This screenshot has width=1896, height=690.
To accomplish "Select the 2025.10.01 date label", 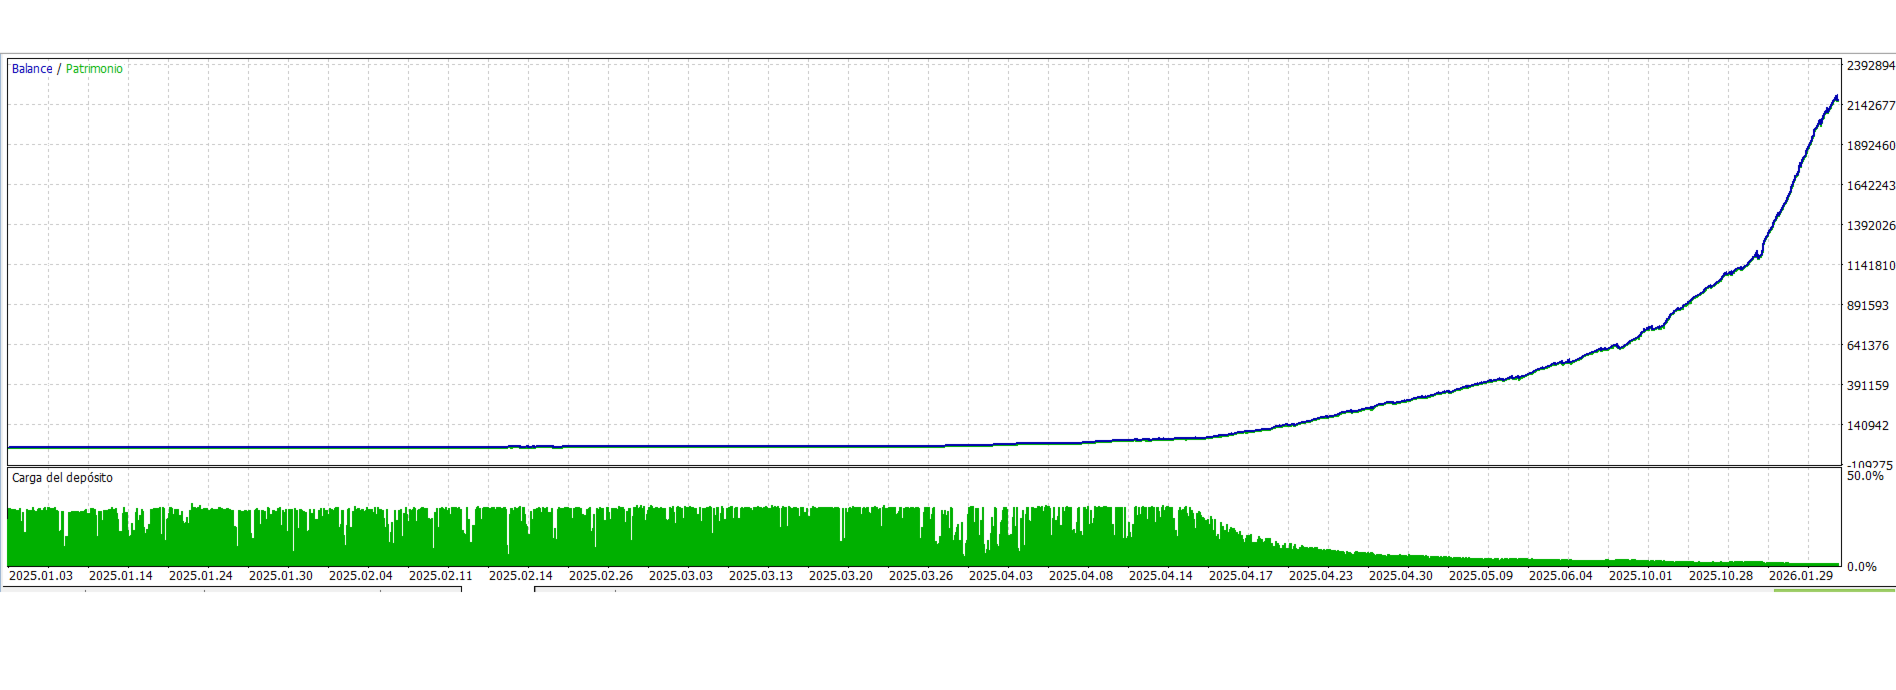I will 1641,576.
